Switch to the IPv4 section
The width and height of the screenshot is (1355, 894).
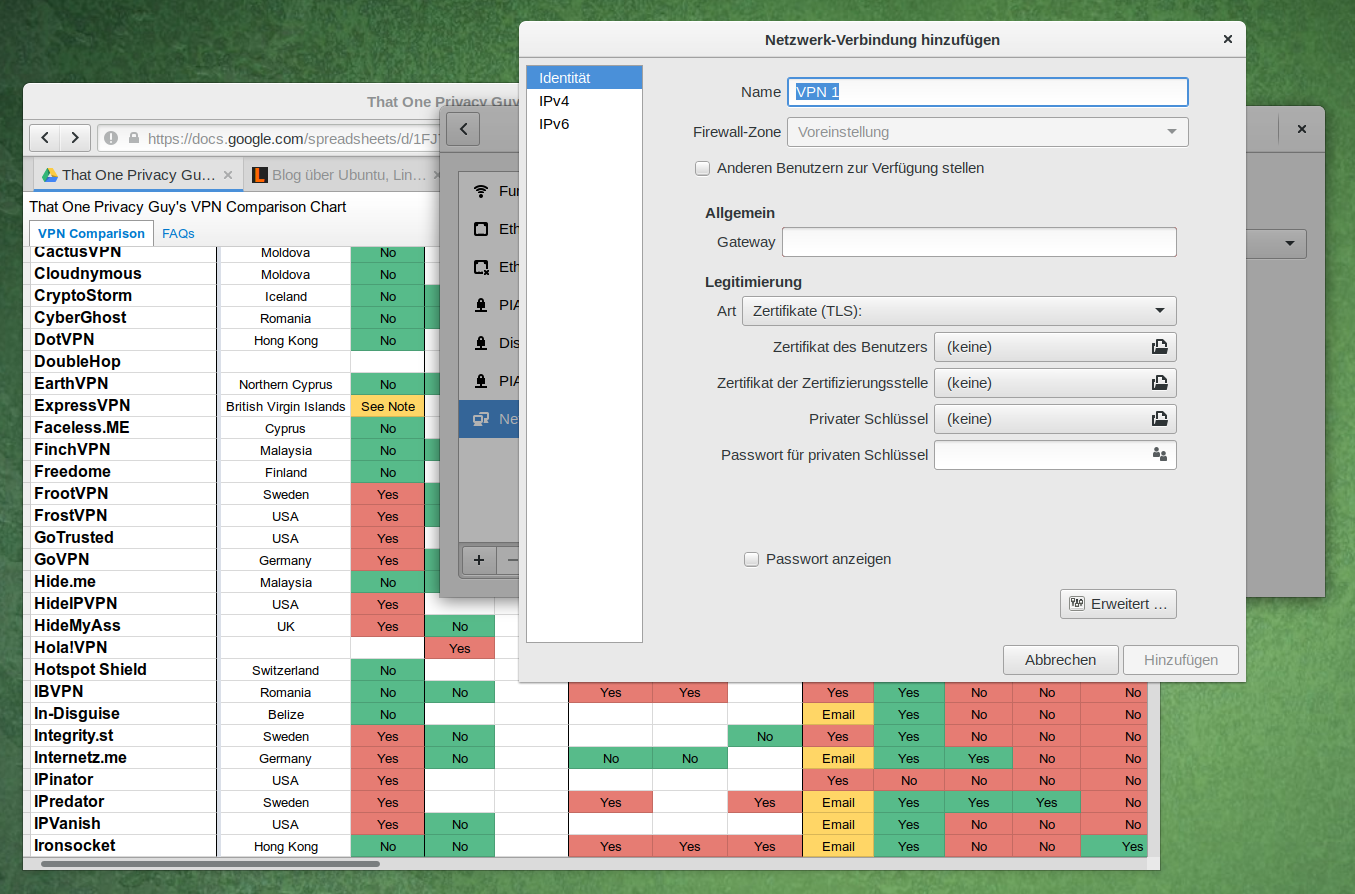click(554, 101)
